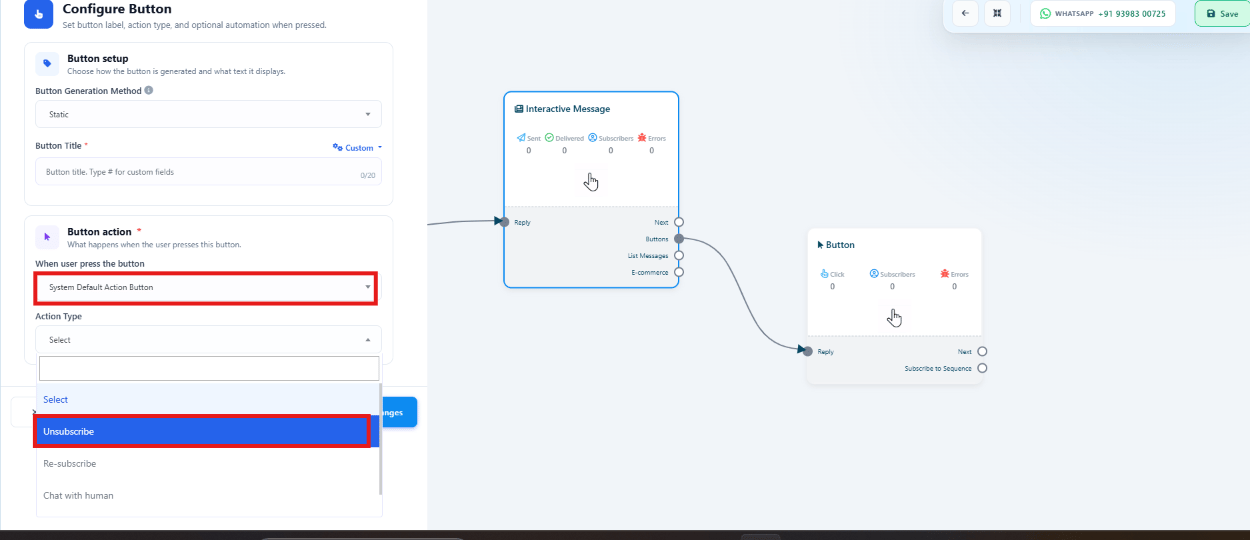Open the Button Generation Method Static dropdown
Image resolution: width=1250 pixels, height=541 pixels.
(208, 114)
